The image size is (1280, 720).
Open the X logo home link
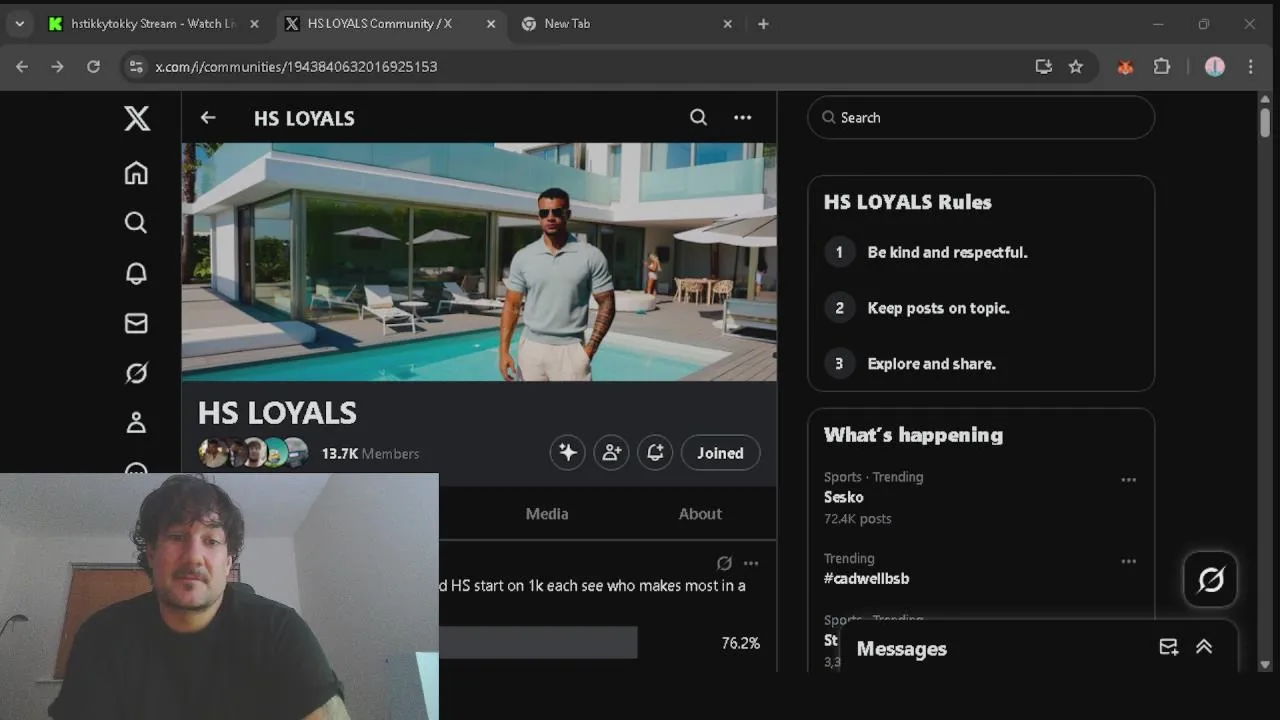pos(137,119)
